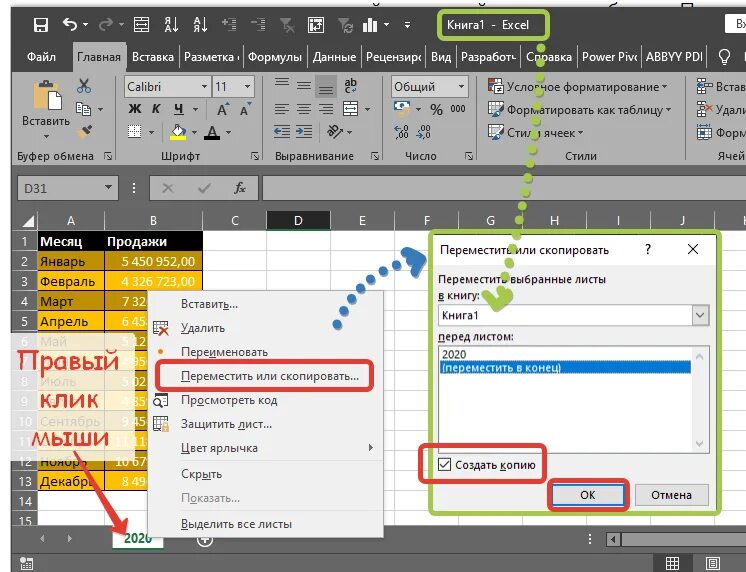Click the increase indent icon
The image size is (746, 572).
[304, 131]
